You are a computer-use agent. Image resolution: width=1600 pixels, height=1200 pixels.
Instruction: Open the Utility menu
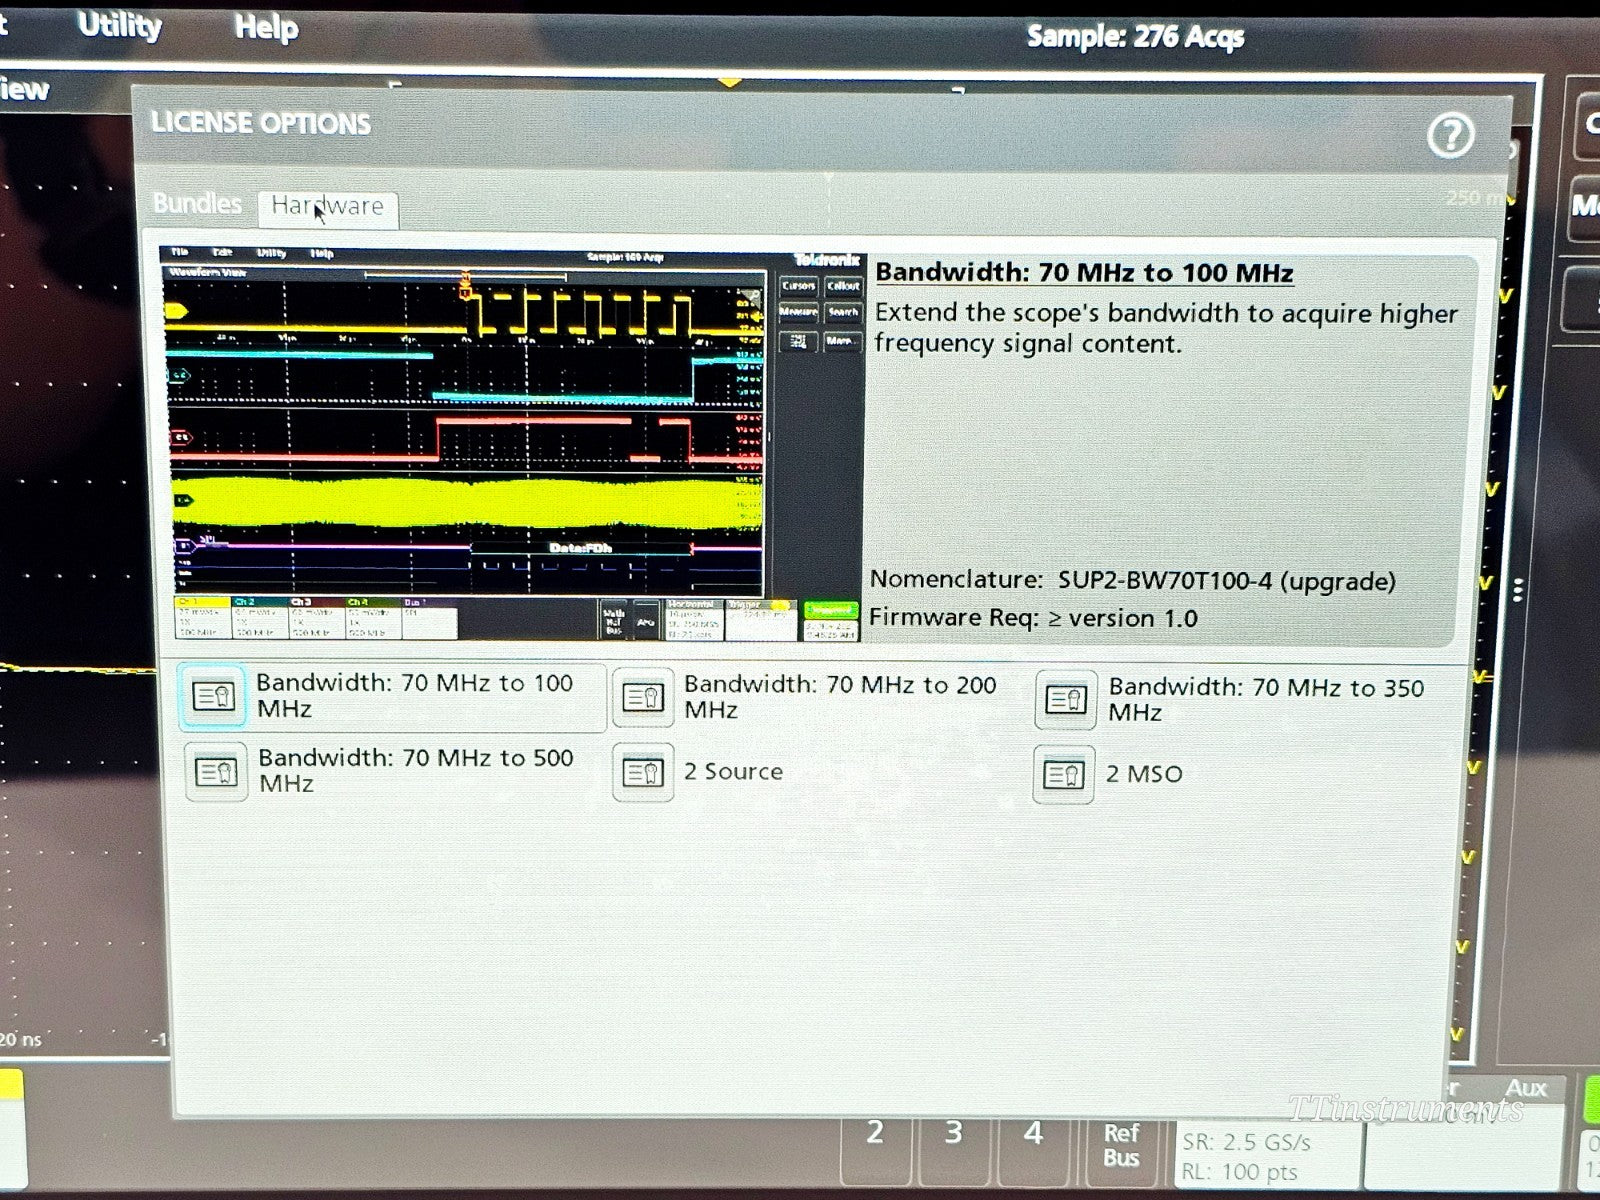[119, 26]
